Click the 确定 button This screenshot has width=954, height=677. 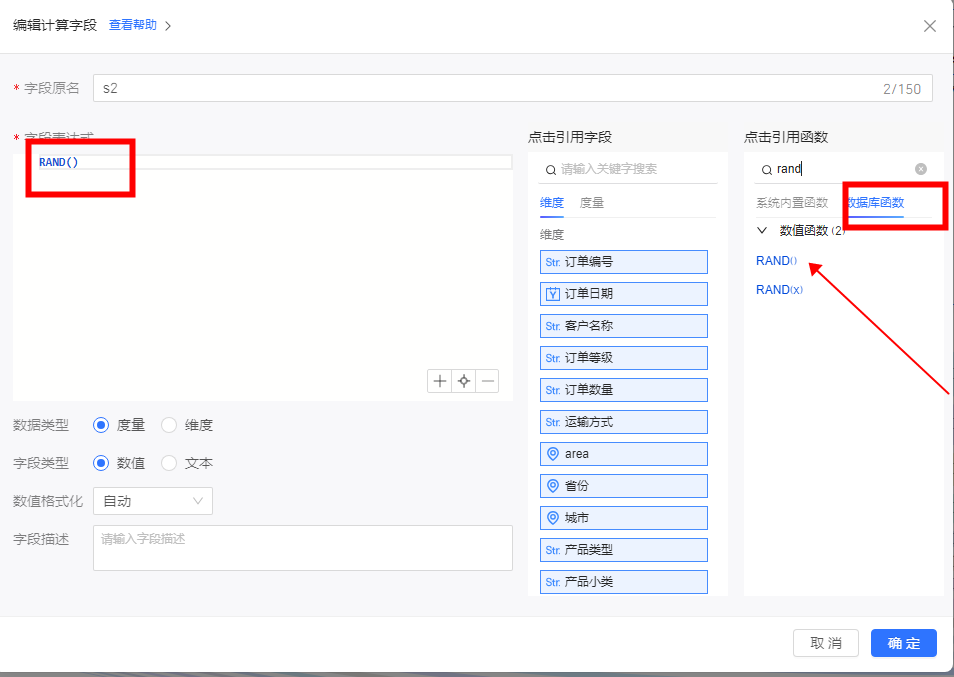coord(903,643)
